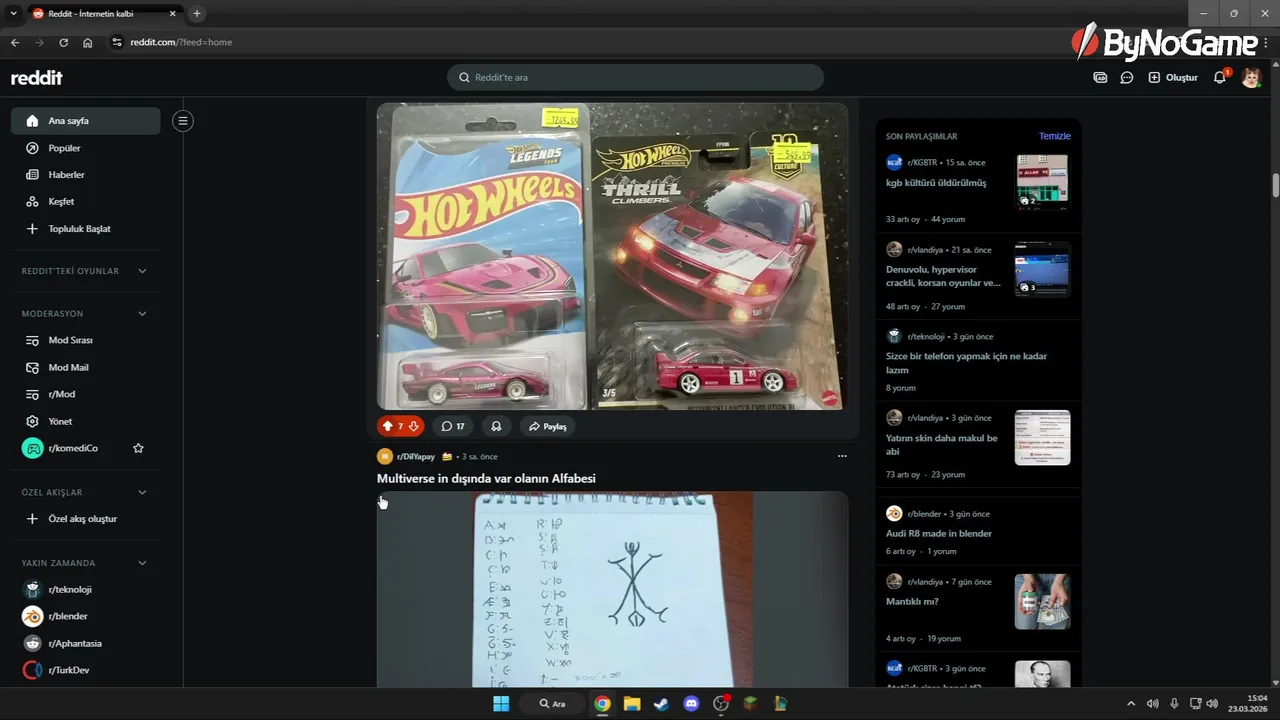Open the notifications bell
Viewport: 1280px width, 720px height.
tap(1220, 77)
